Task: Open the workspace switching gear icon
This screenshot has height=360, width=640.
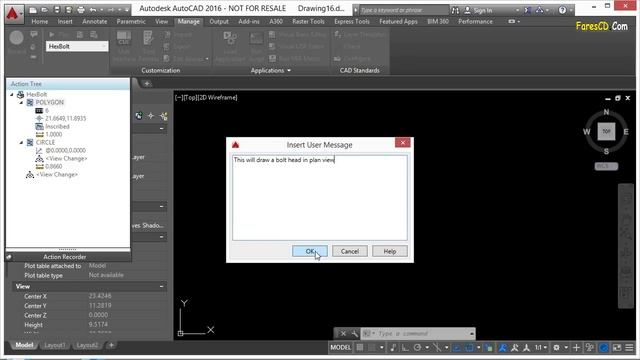Action: pyautogui.click(x=556, y=348)
